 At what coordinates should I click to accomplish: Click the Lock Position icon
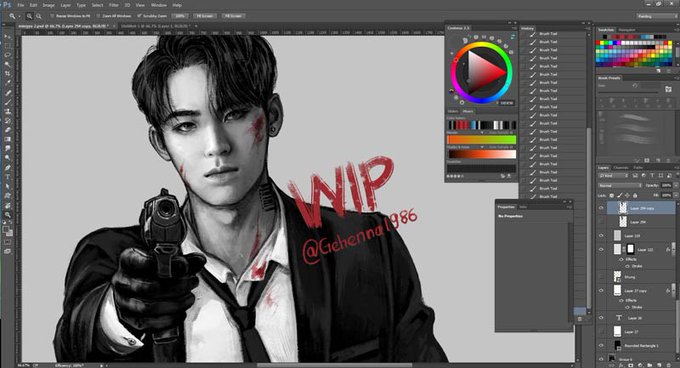click(x=627, y=195)
